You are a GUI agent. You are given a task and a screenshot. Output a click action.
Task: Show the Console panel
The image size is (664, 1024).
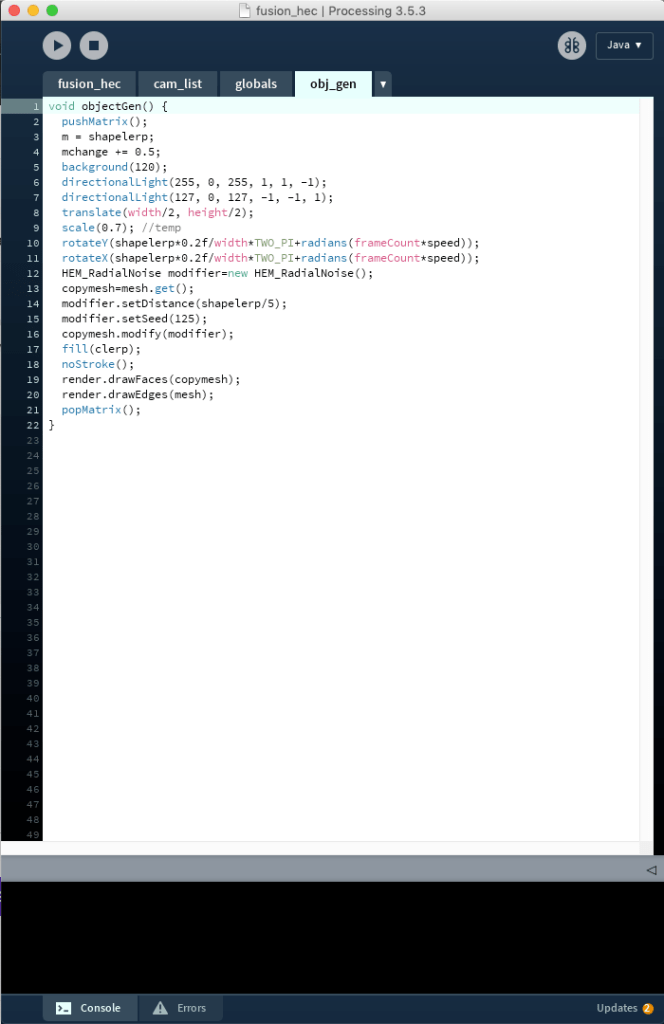(88, 1008)
